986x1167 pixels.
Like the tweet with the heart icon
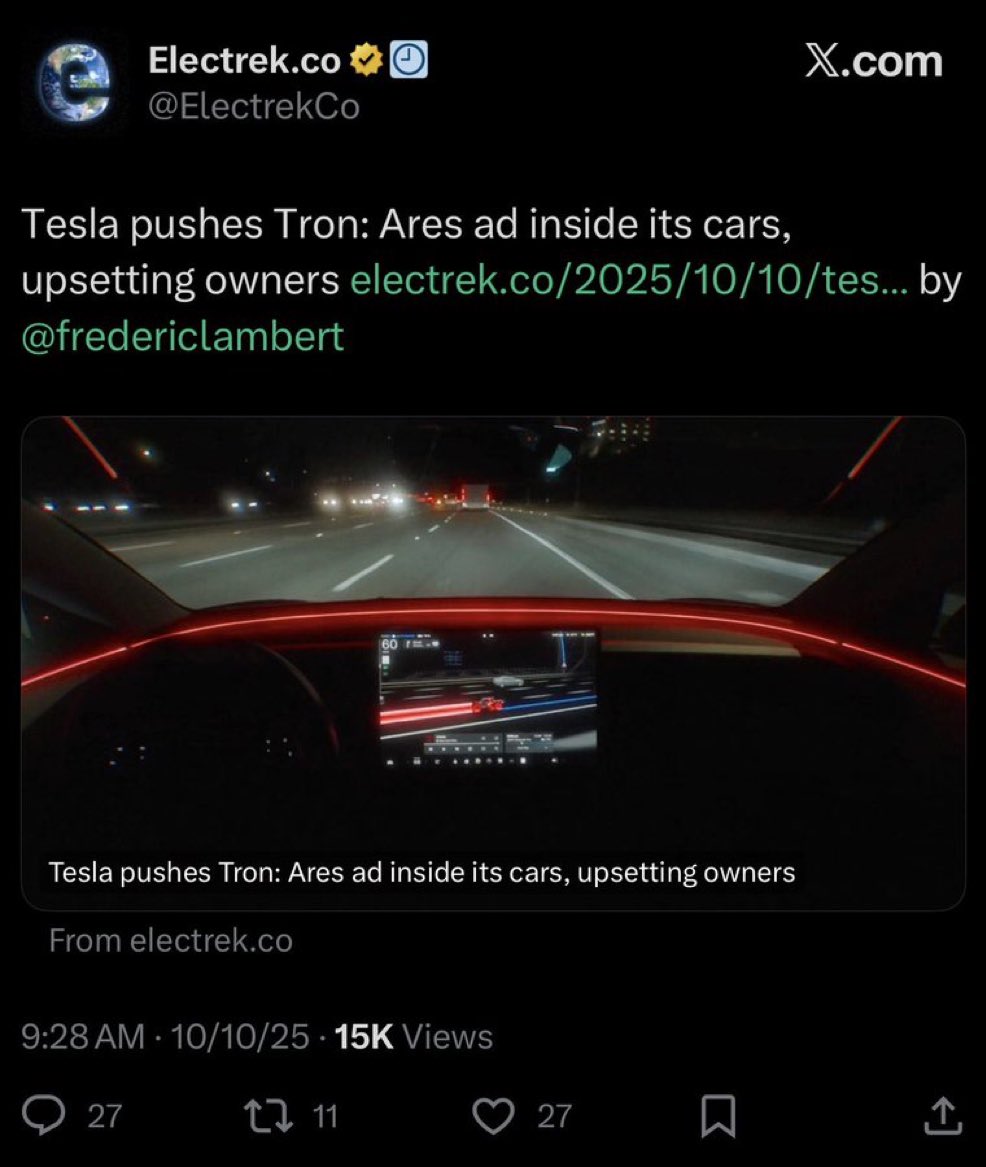coord(492,1116)
